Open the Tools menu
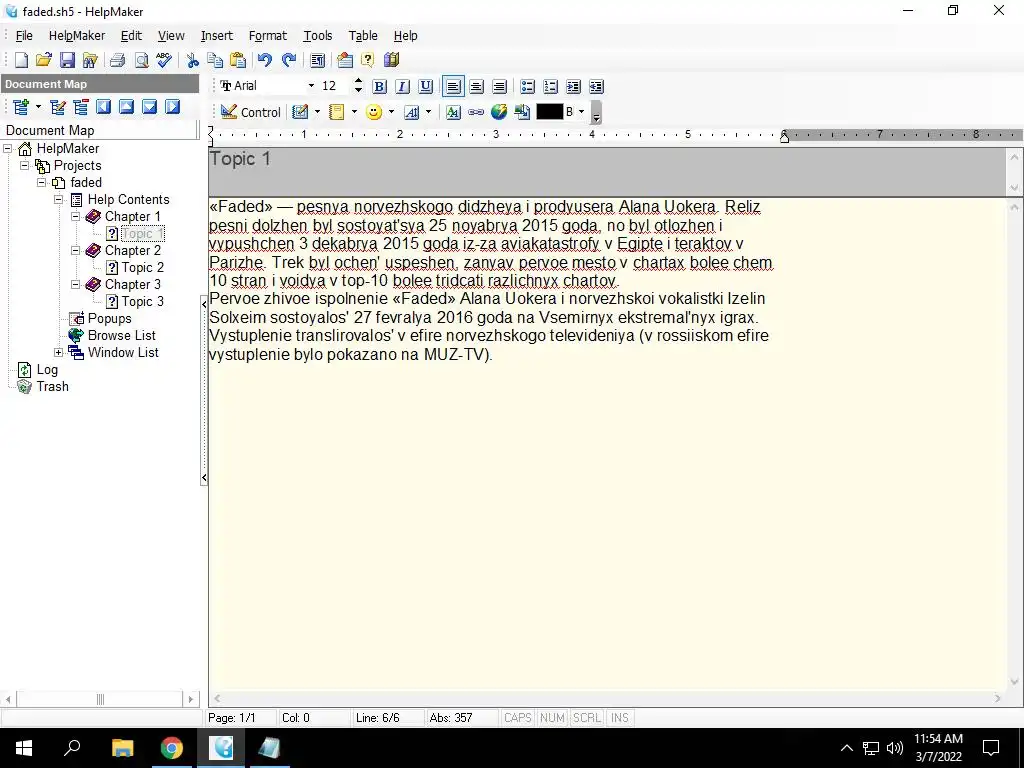Image resolution: width=1024 pixels, height=768 pixels. [317, 36]
